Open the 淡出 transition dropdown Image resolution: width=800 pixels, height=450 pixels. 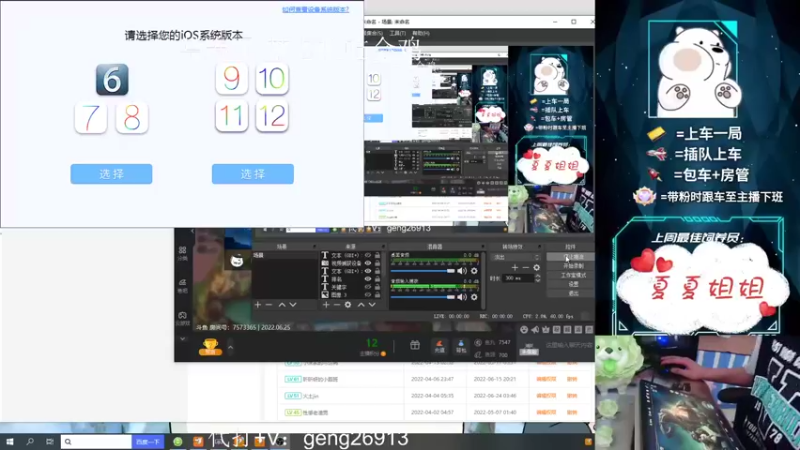(x=516, y=257)
